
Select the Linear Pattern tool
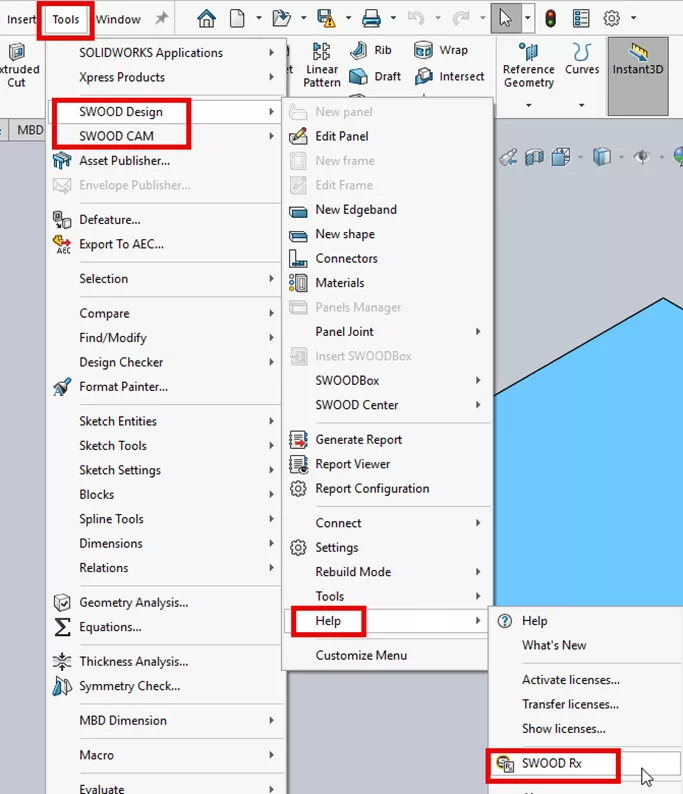click(x=322, y=64)
